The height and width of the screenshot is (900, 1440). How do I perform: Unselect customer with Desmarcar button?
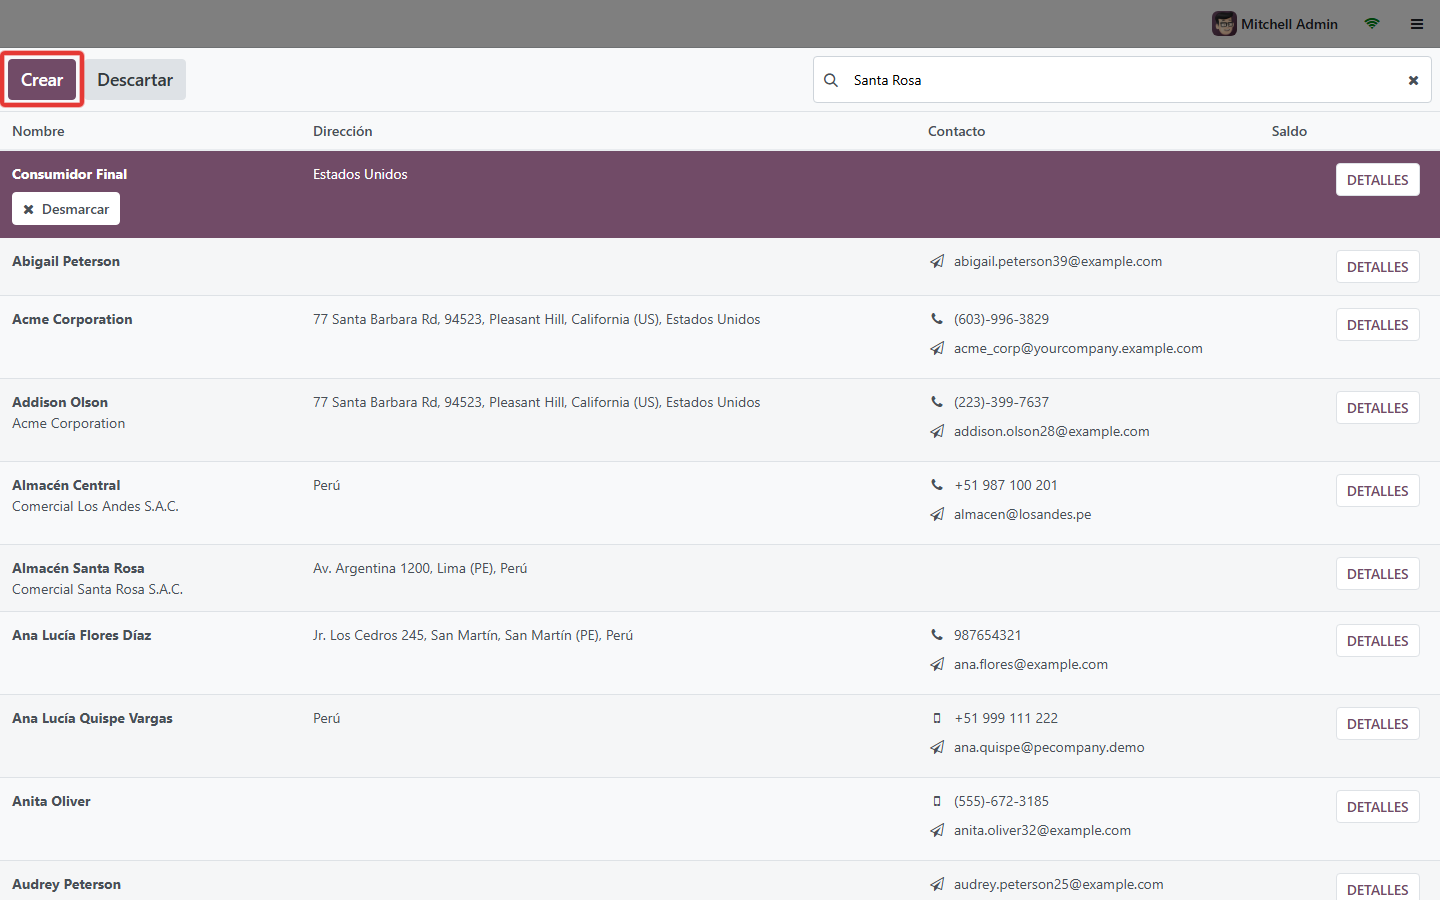click(x=66, y=209)
